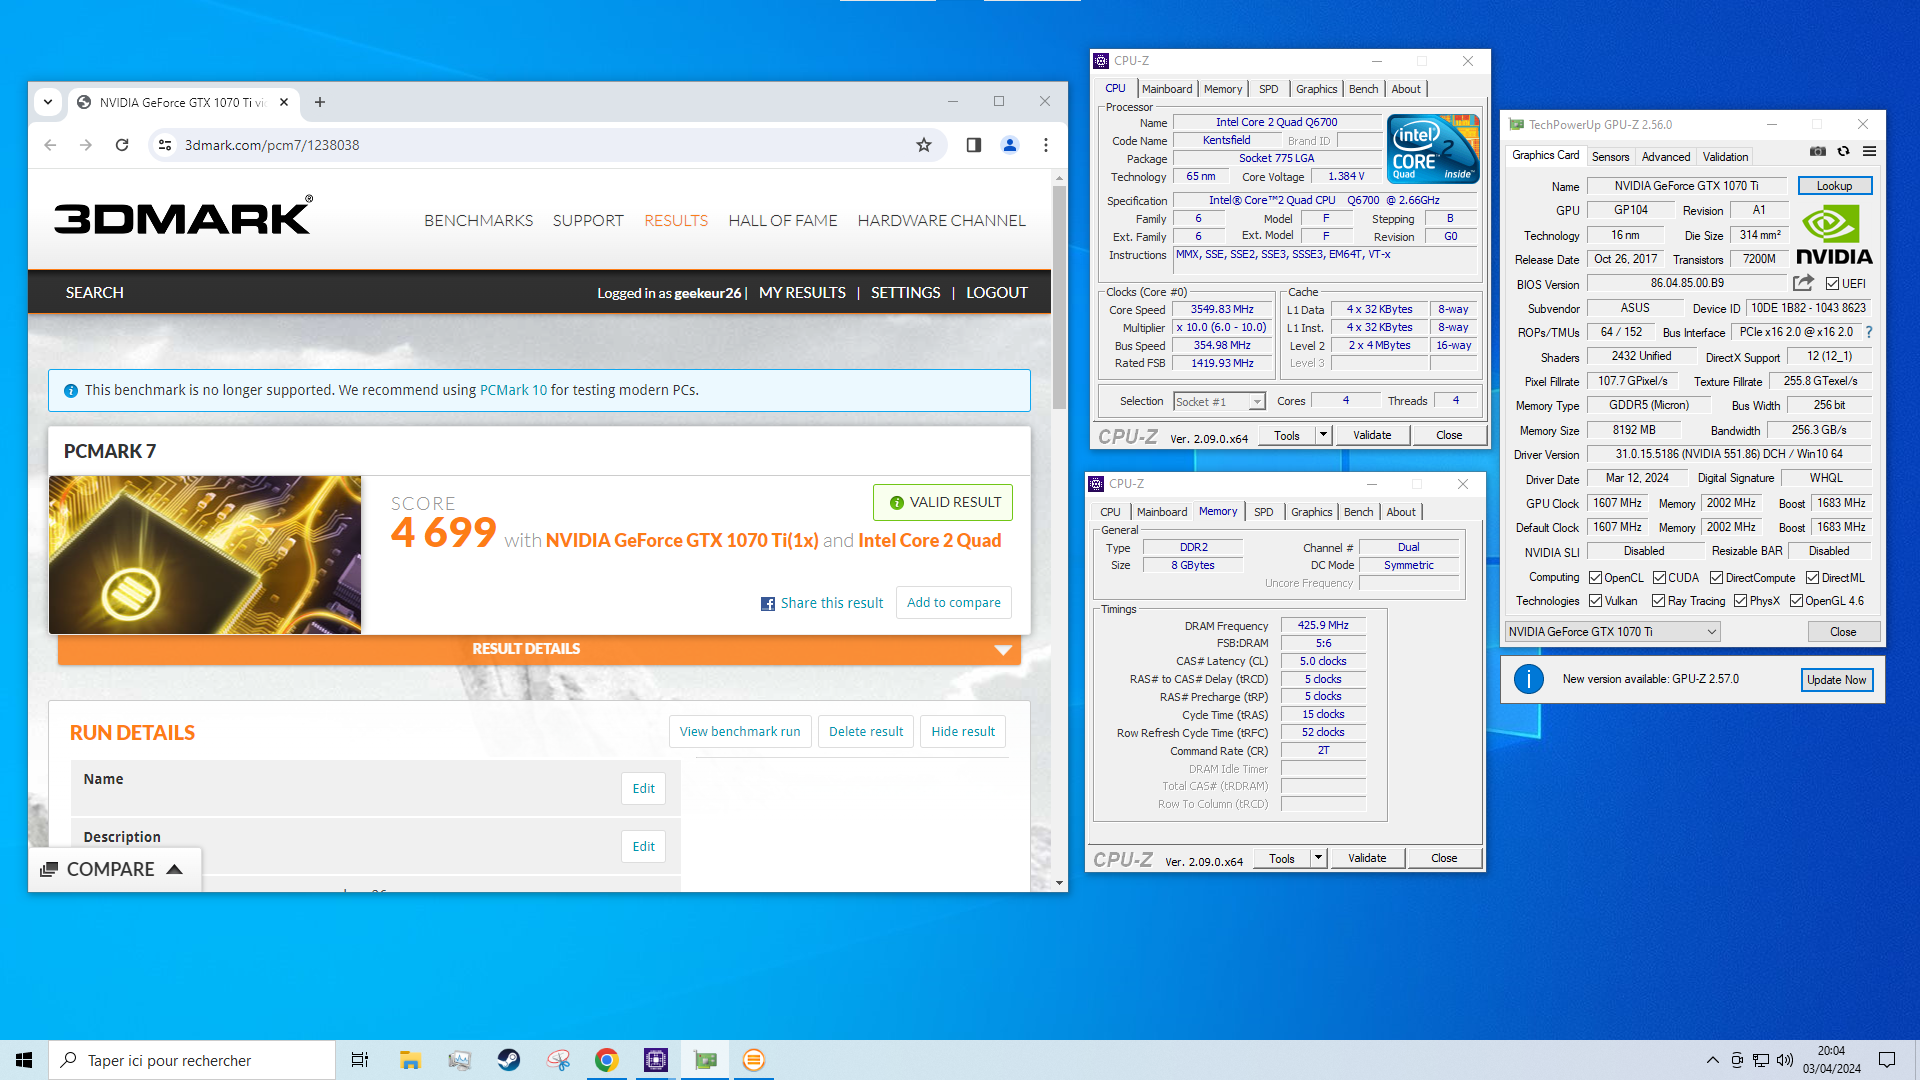Click the Delete result button
Screen dimensions: 1920x1080
click(x=866, y=731)
